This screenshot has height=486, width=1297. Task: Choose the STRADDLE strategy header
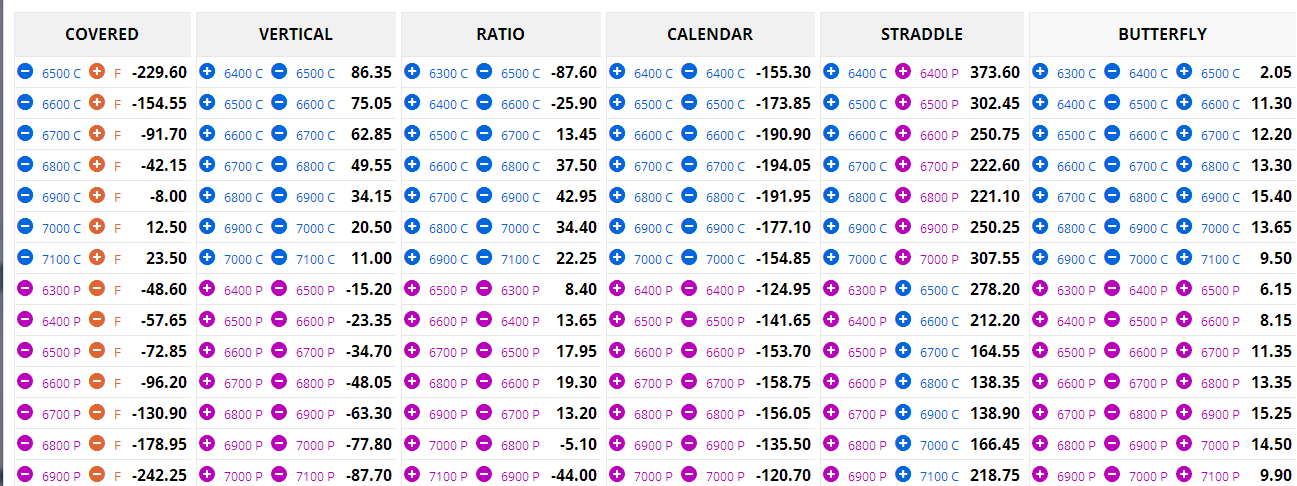pyautogui.click(x=922, y=34)
